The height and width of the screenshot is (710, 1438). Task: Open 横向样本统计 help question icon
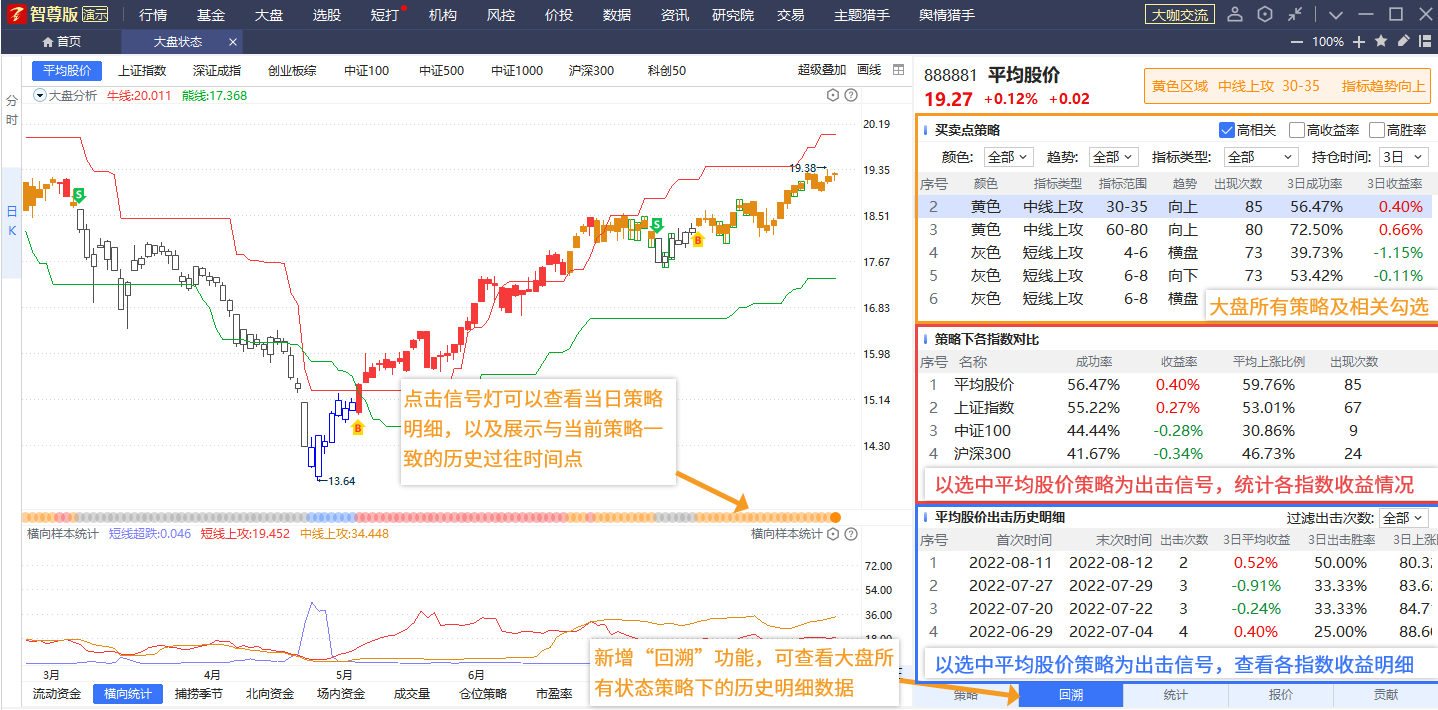(851, 534)
